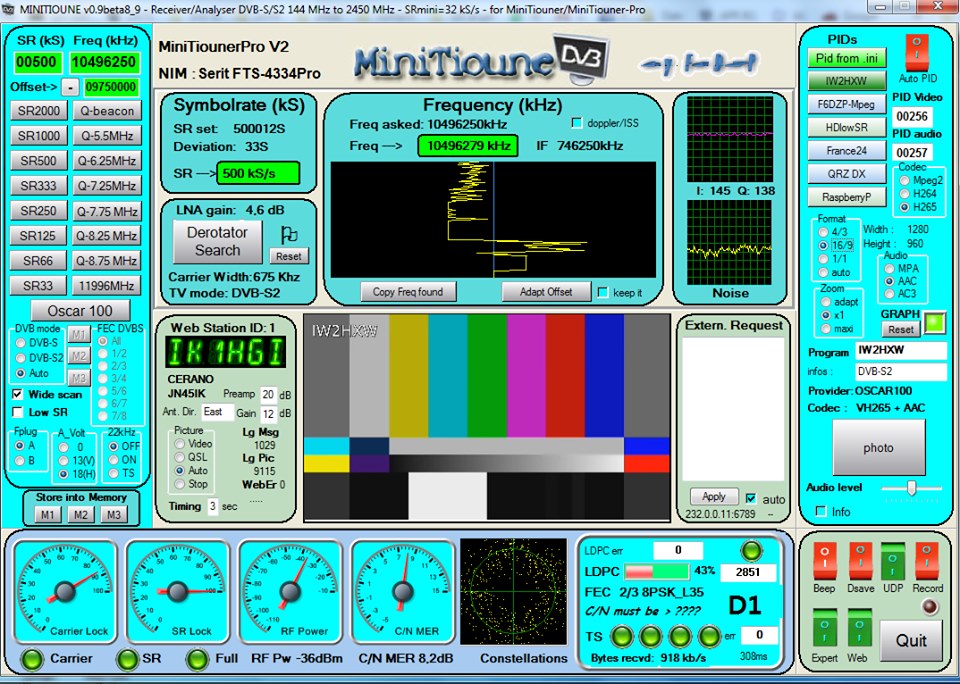Uncheck the Wide scan checkbox
The width and height of the screenshot is (960, 684).
pos(18,394)
